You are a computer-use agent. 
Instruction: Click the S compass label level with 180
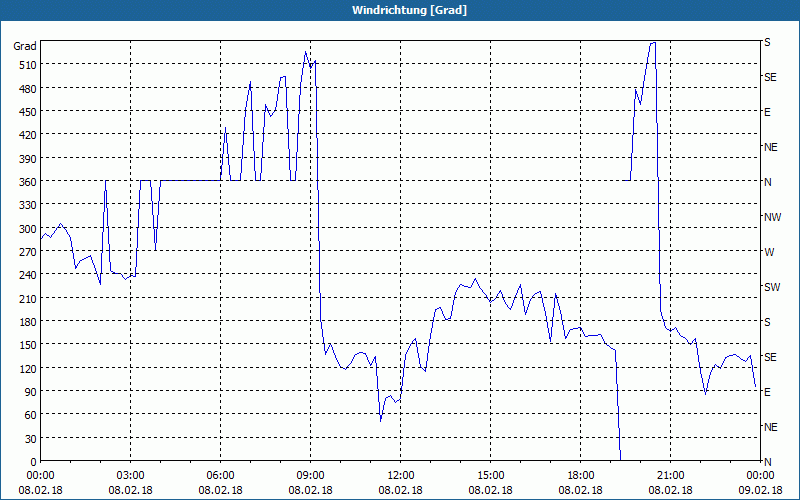(767, 322)
